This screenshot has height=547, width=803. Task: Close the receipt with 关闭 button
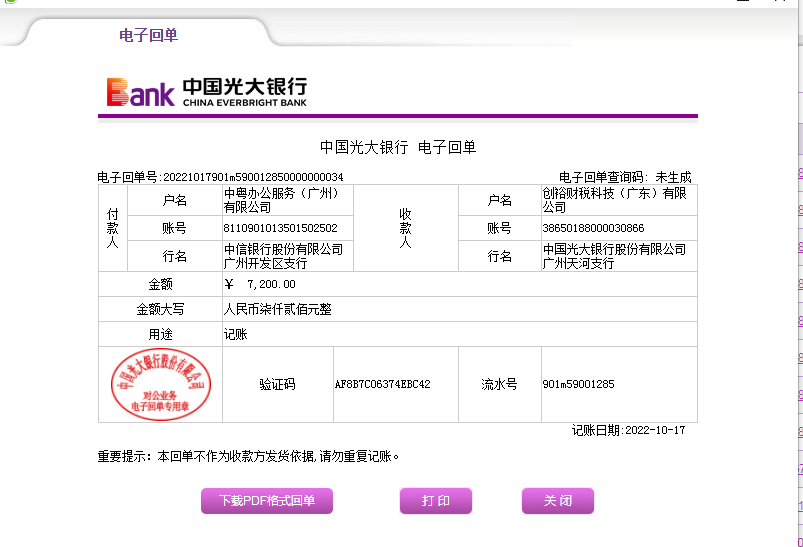click(558, 500)
